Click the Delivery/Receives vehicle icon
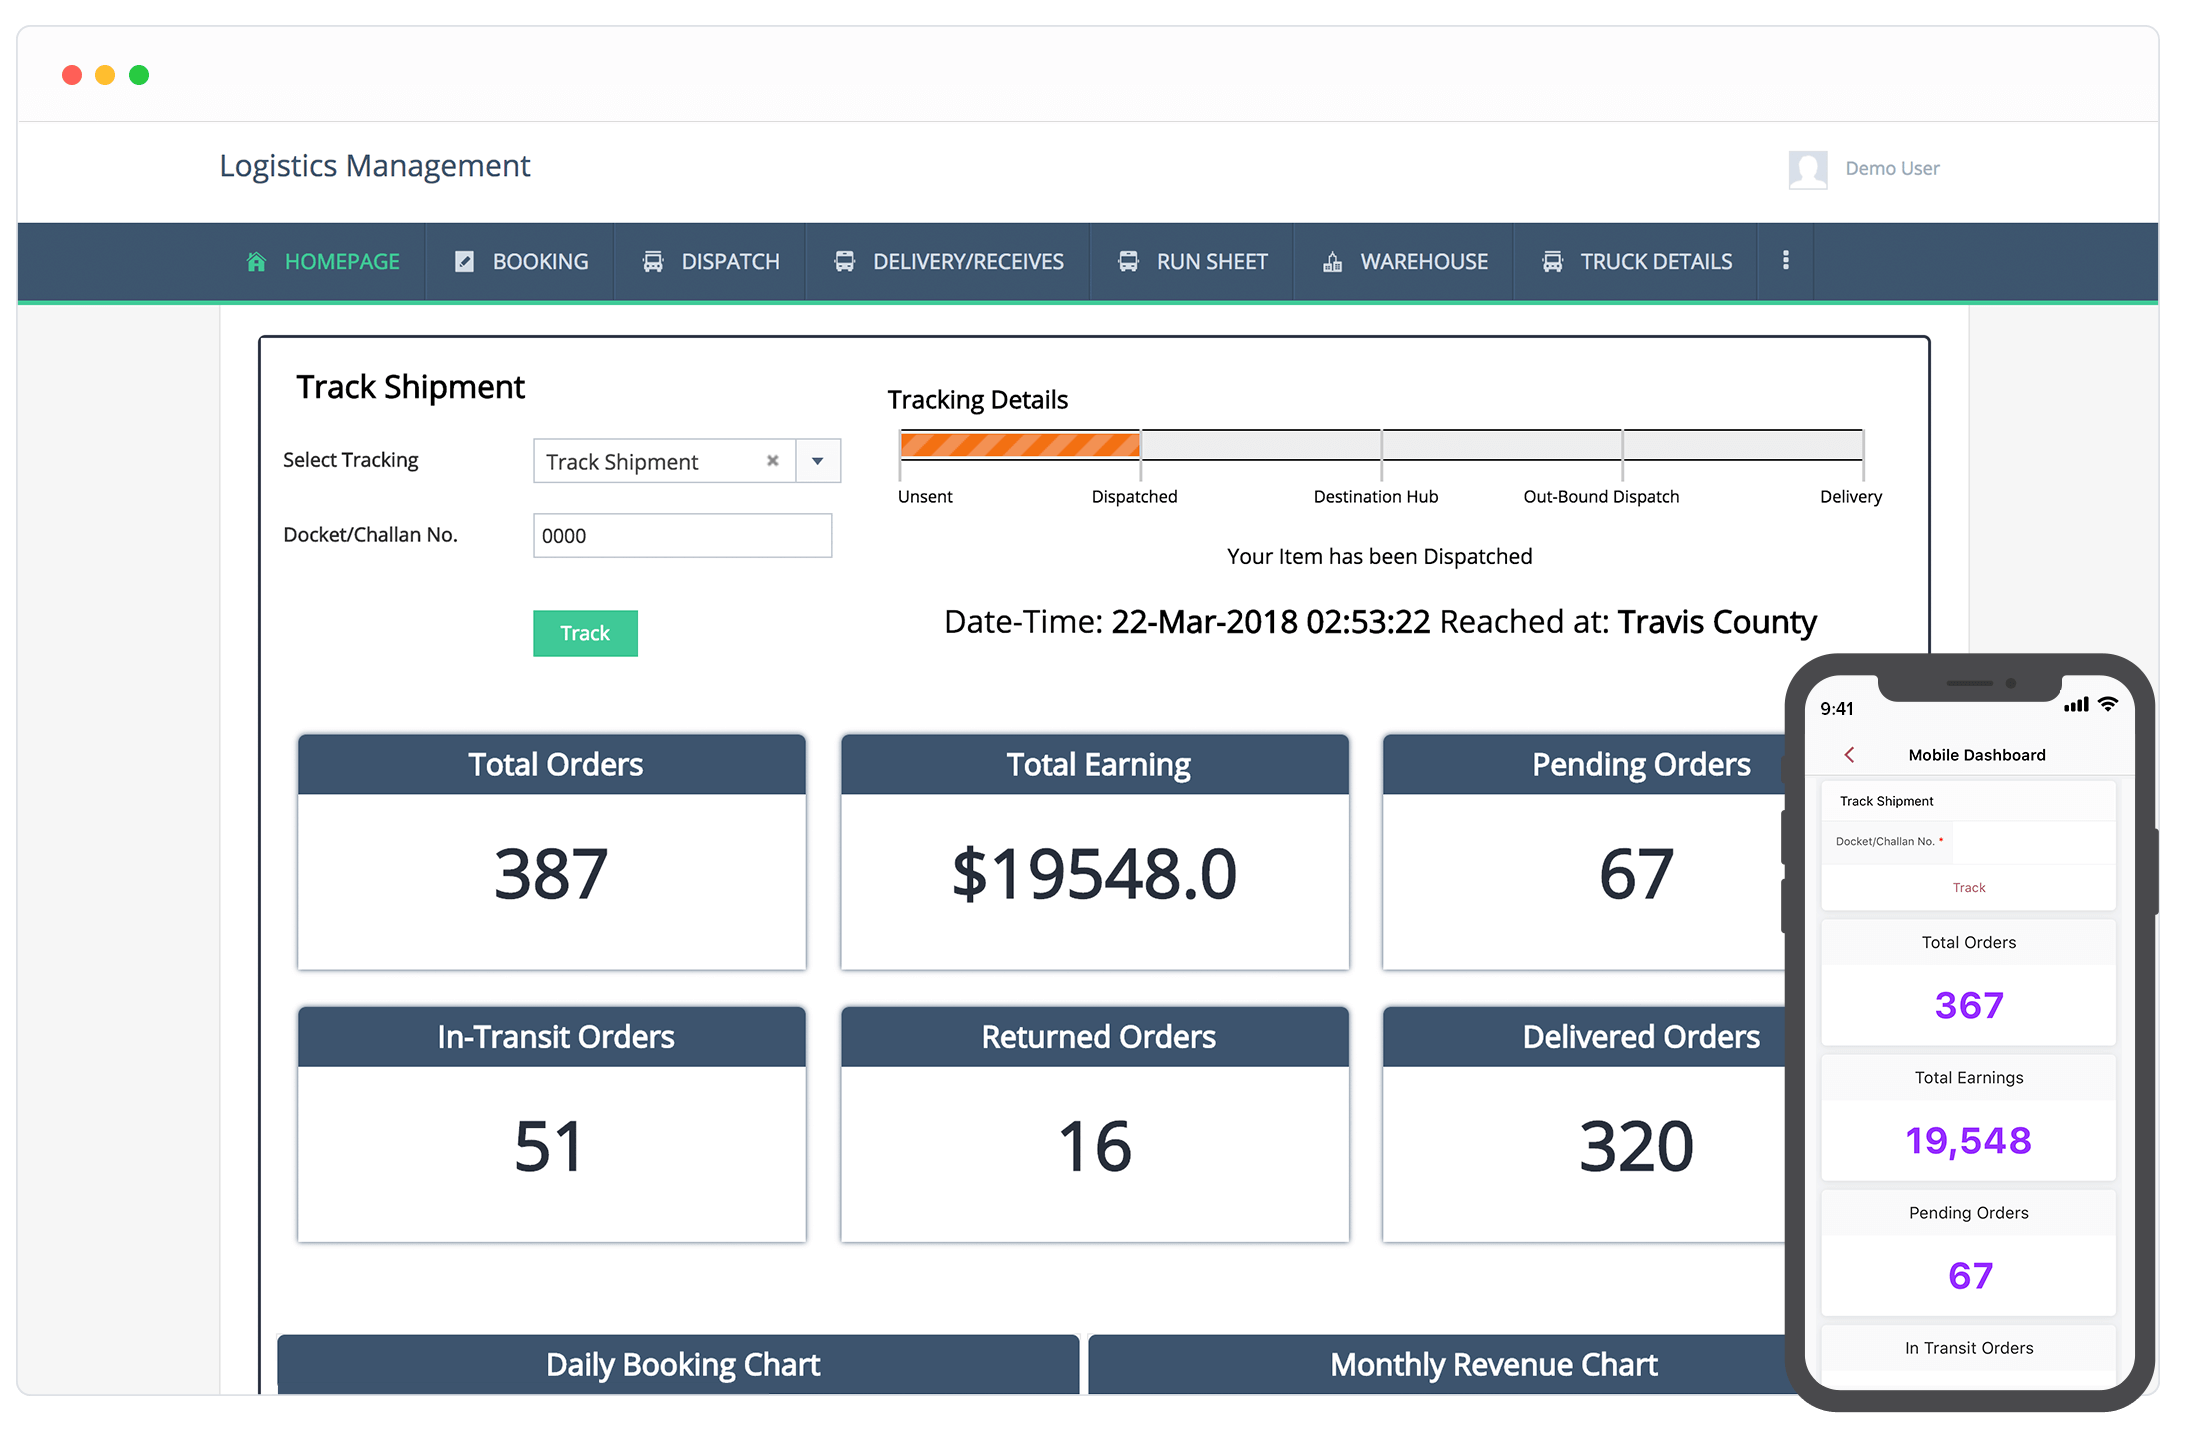This screenshot has height=1448, width=2200. click(x=845, y=262)
